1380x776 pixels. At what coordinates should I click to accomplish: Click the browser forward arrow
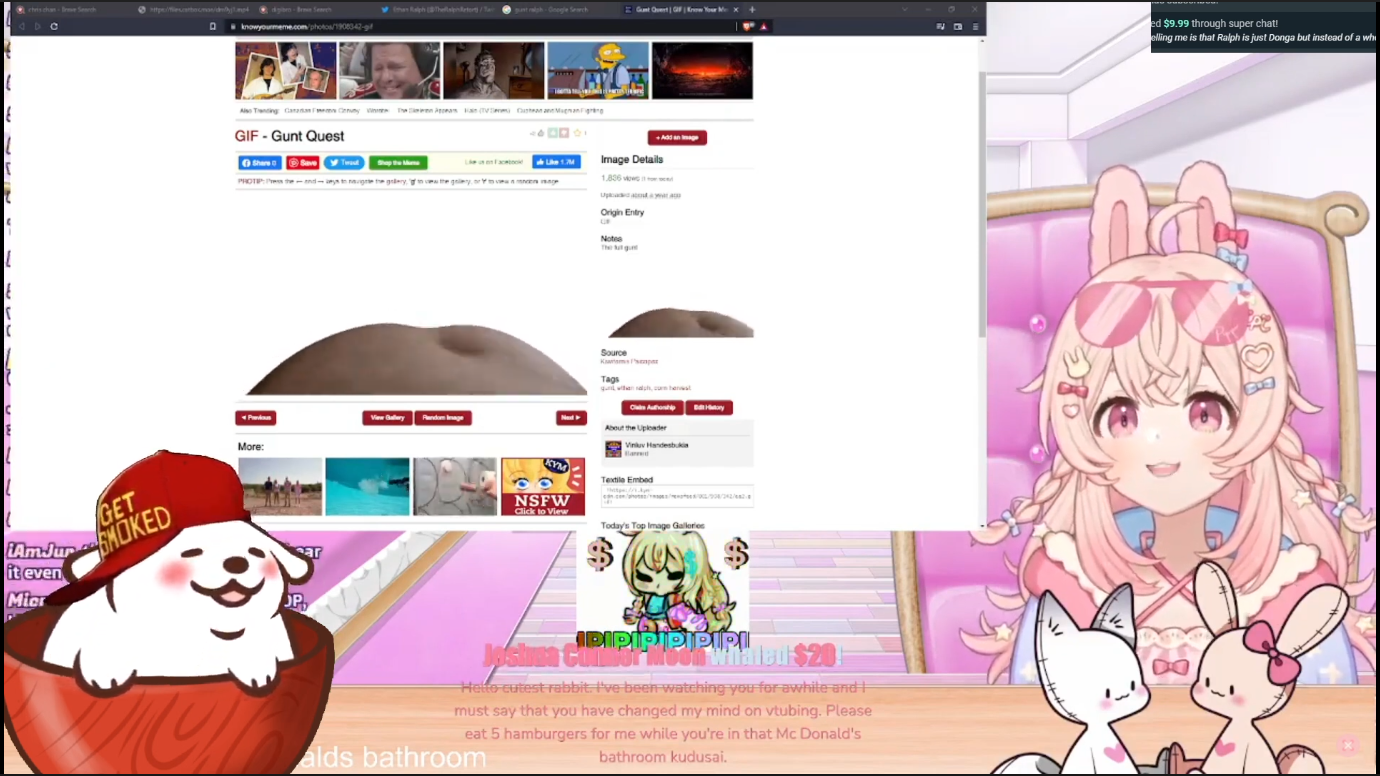click(x=37, y=26)
